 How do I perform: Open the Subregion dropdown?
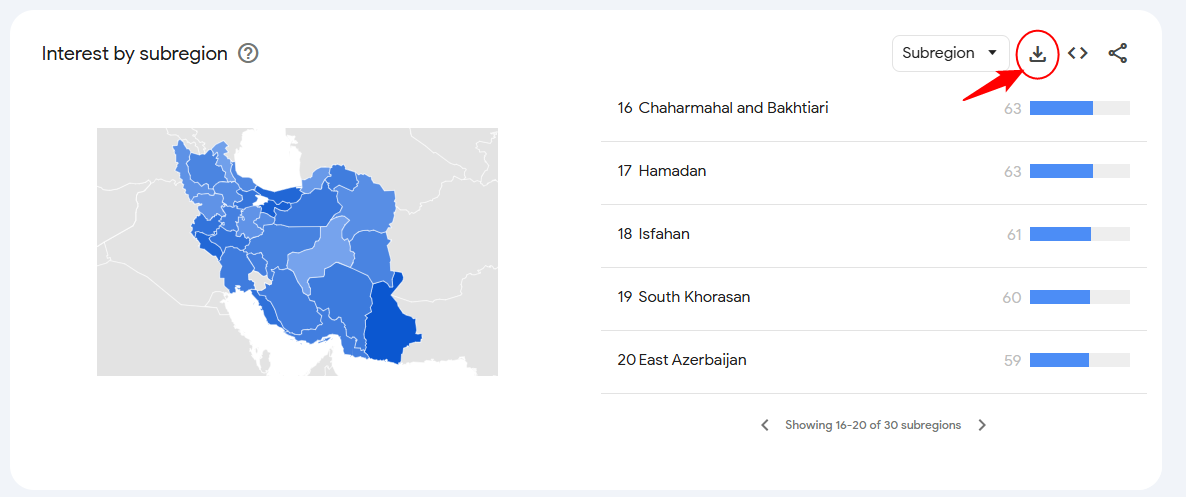(951, 54)
